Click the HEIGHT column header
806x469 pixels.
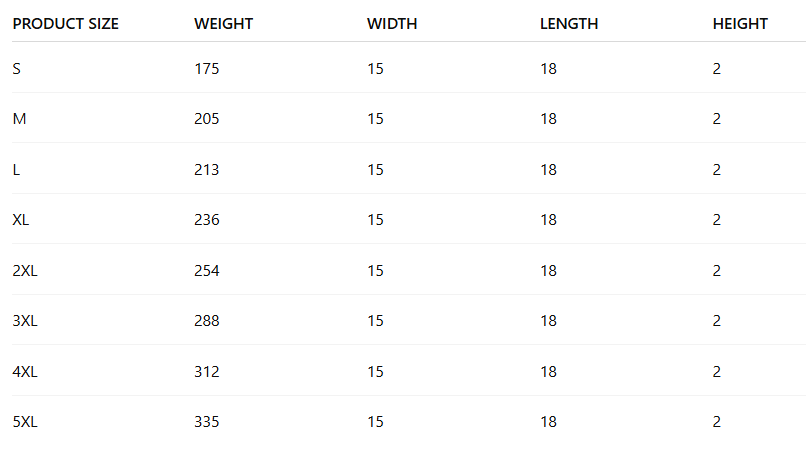pyautogui.click(x=740, y=24)
